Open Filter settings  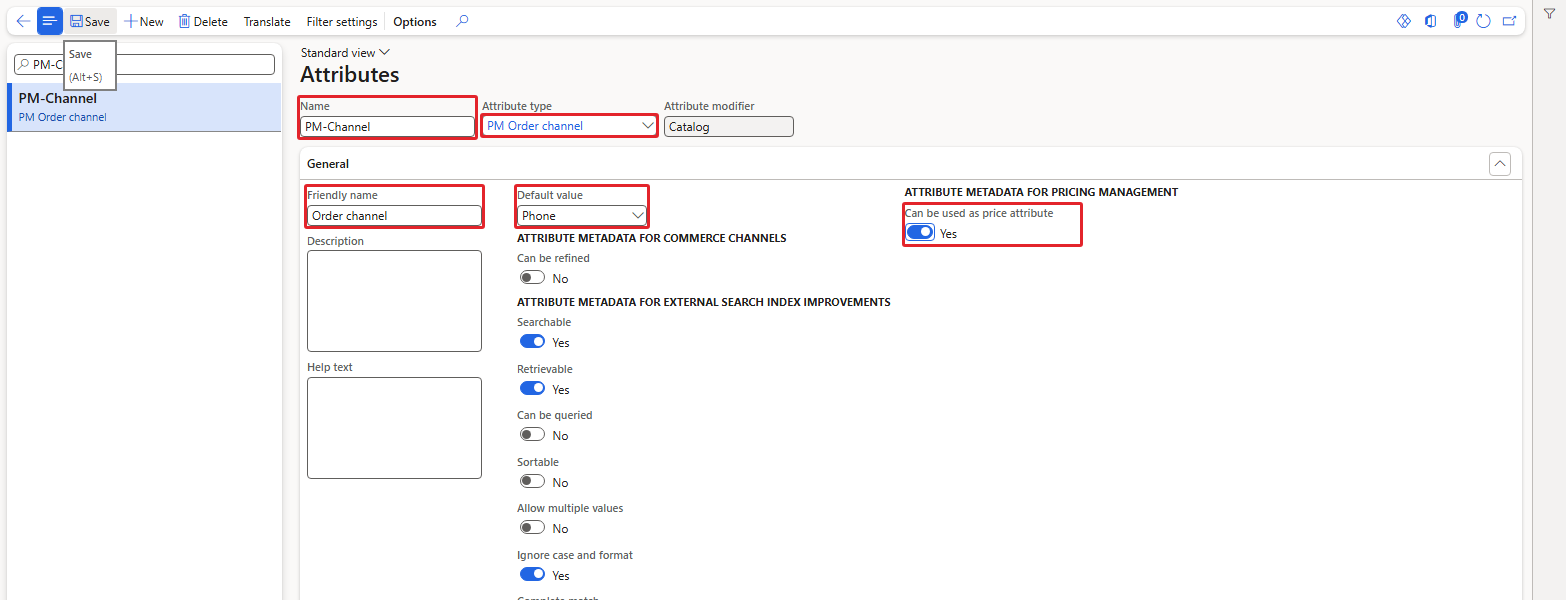[342, 21]
